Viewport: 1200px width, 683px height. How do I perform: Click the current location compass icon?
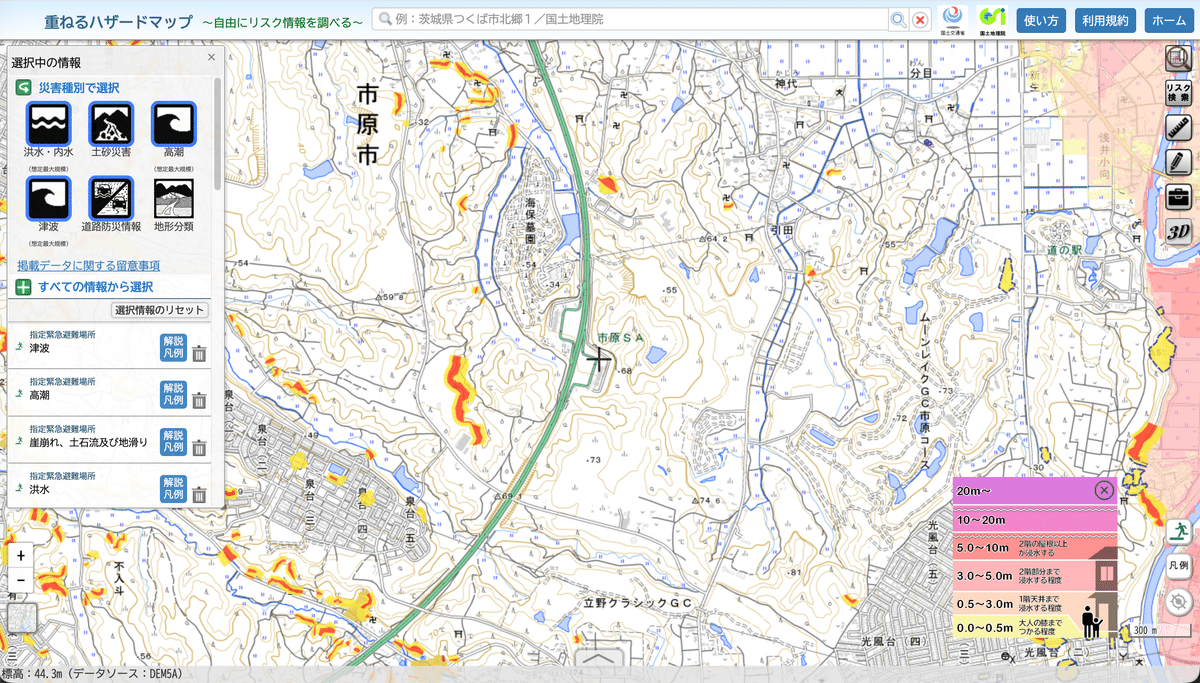point(1181,601)
